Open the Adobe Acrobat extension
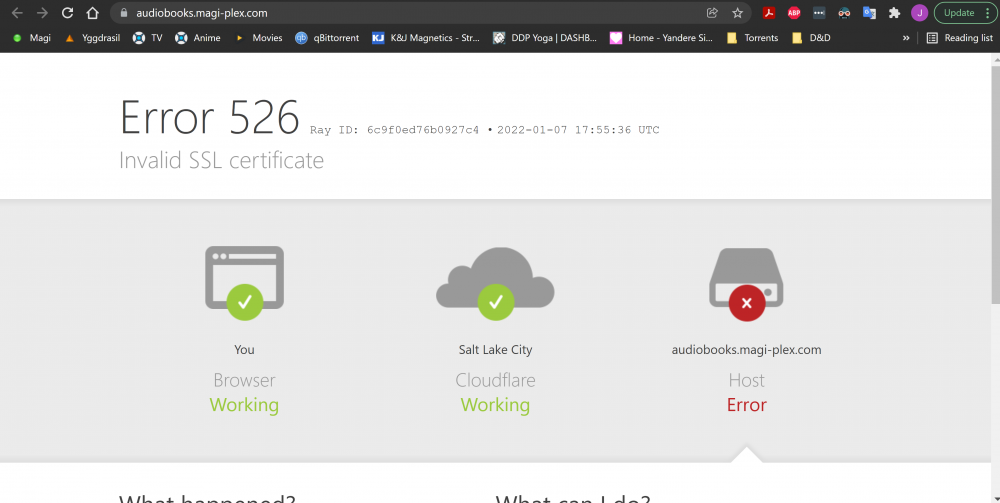 point(769,13)
